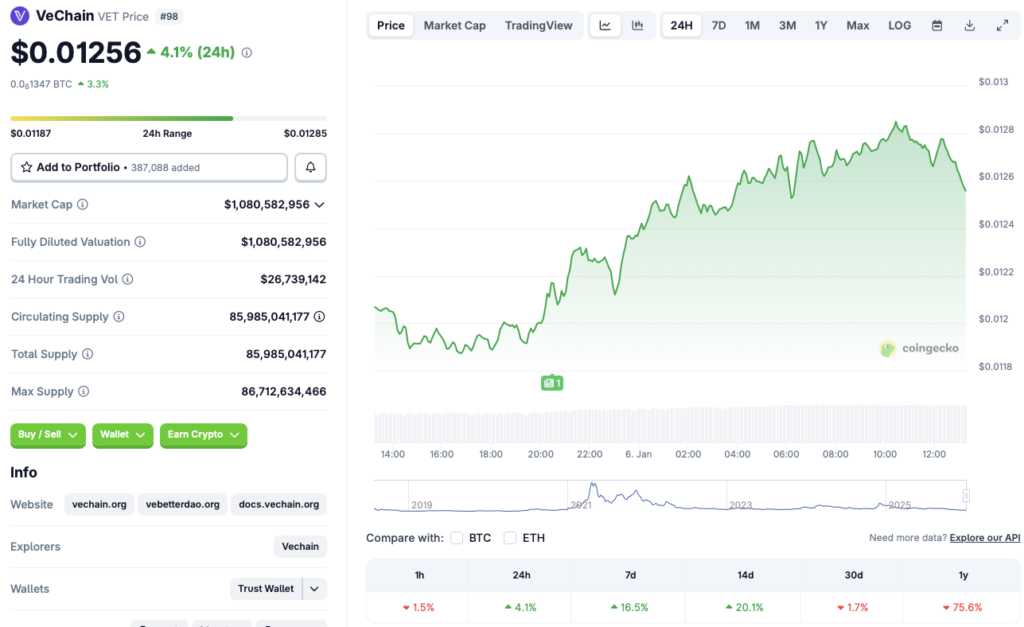The image size is (1024, 627).
Task: Select the 7D timeframe tab
Action: pos(718,24)
